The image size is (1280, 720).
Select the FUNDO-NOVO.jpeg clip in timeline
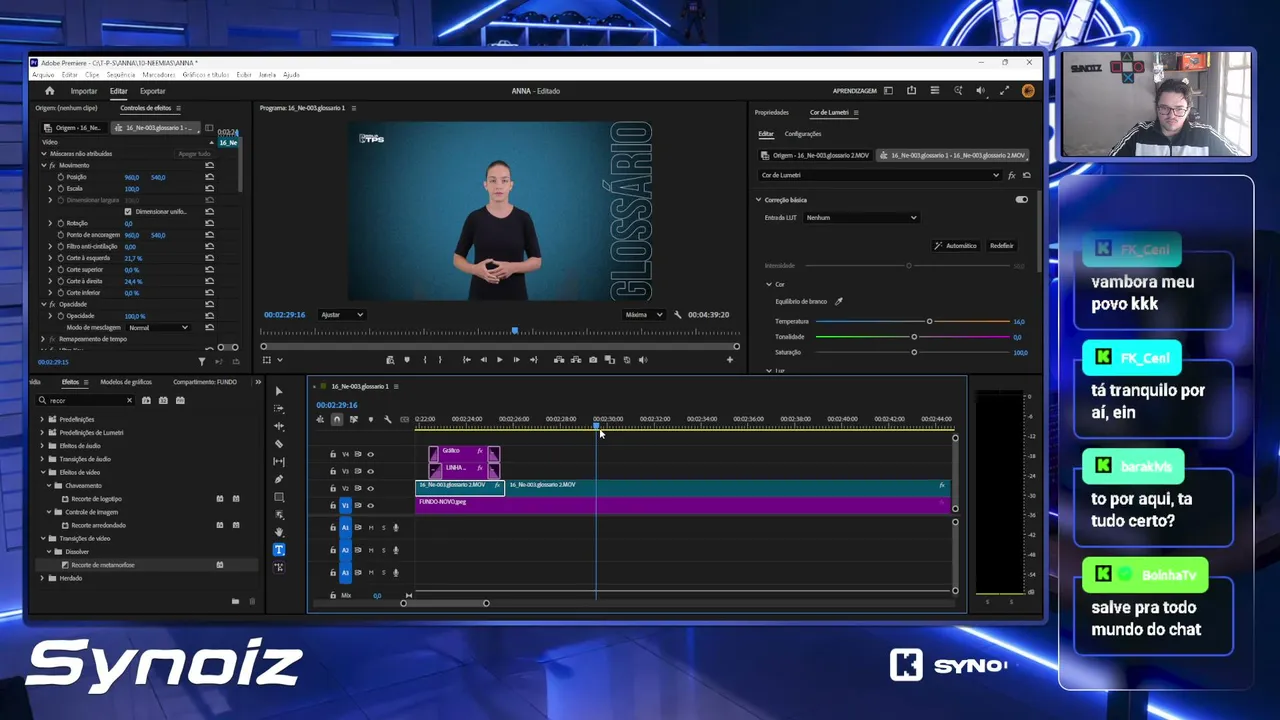coord(682,505)
